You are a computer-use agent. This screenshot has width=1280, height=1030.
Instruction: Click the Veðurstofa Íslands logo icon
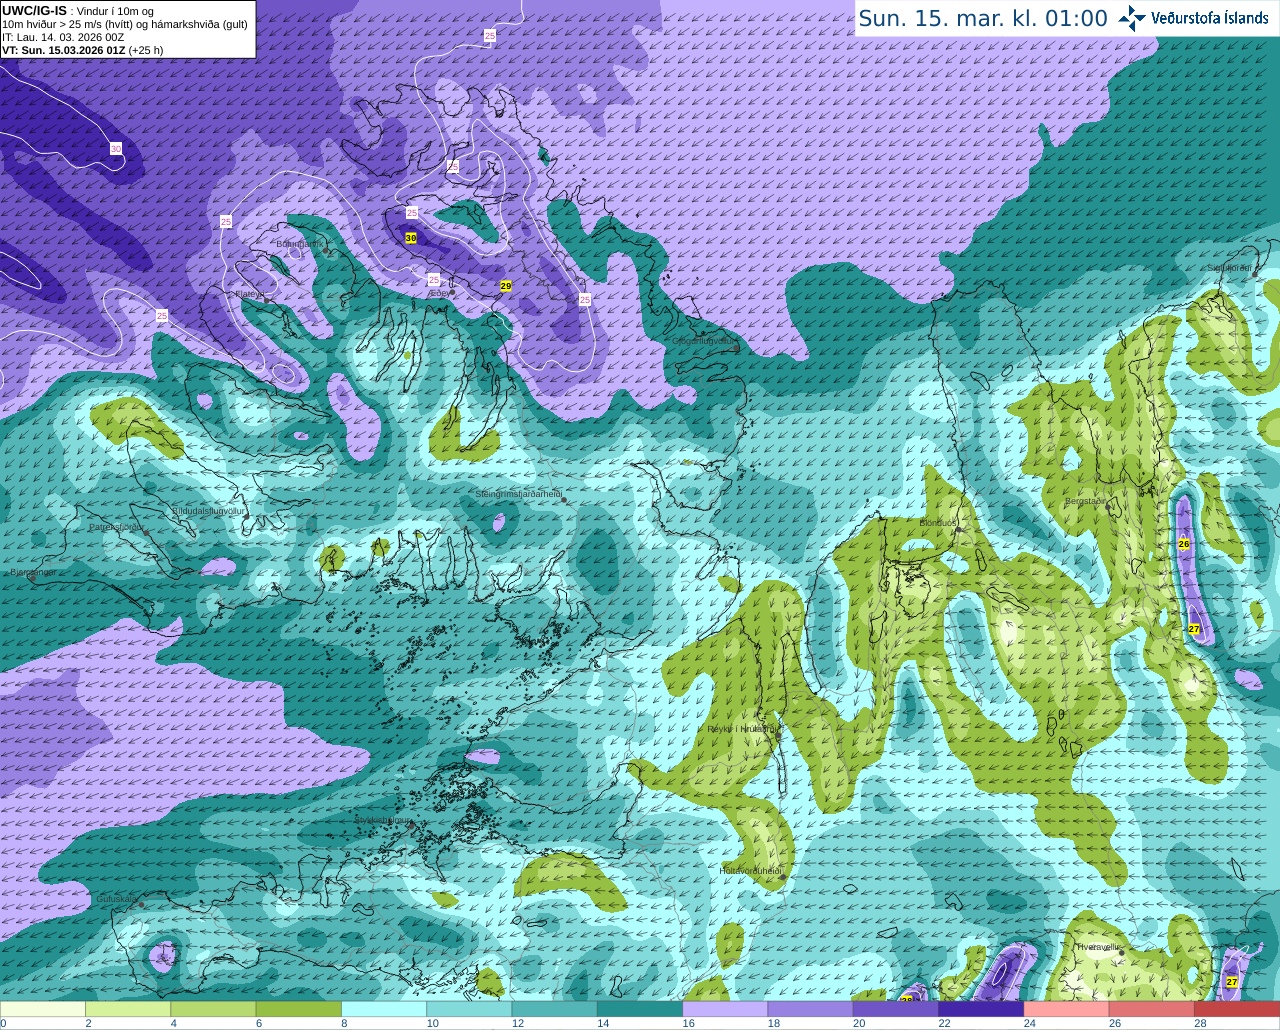click(1132, 18)
